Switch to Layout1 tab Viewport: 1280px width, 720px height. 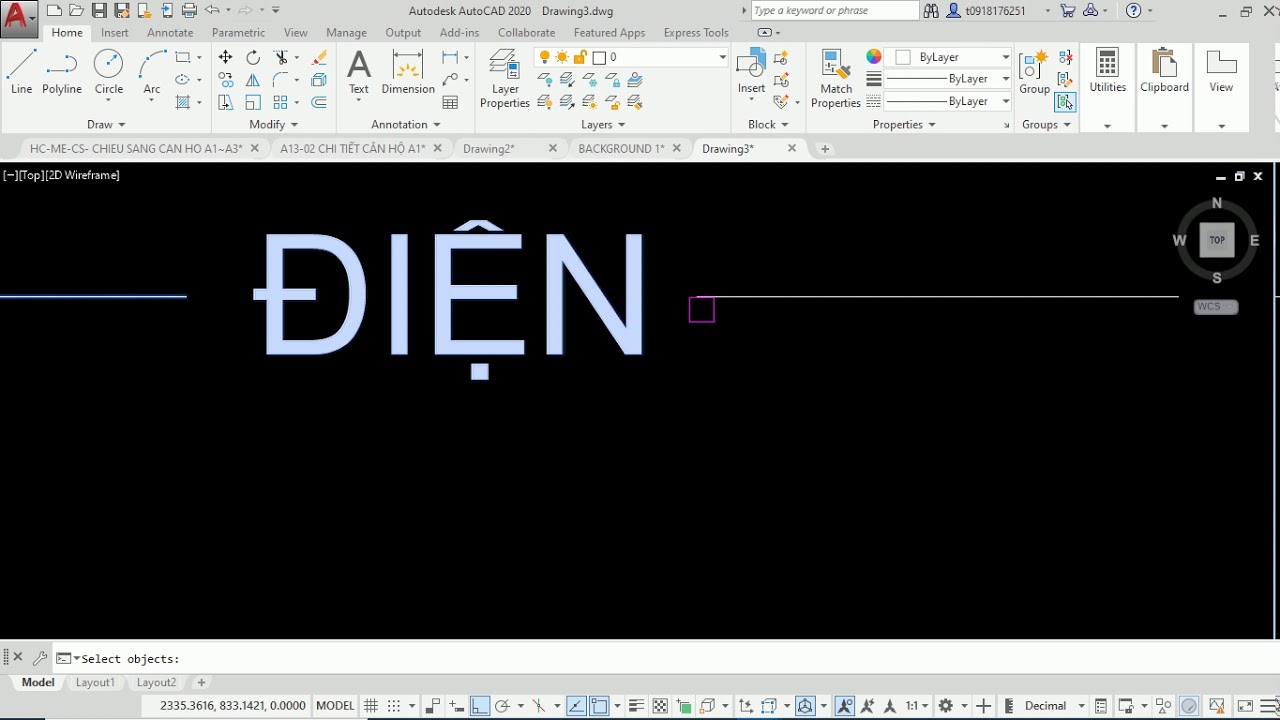click(x=96, y=683)
